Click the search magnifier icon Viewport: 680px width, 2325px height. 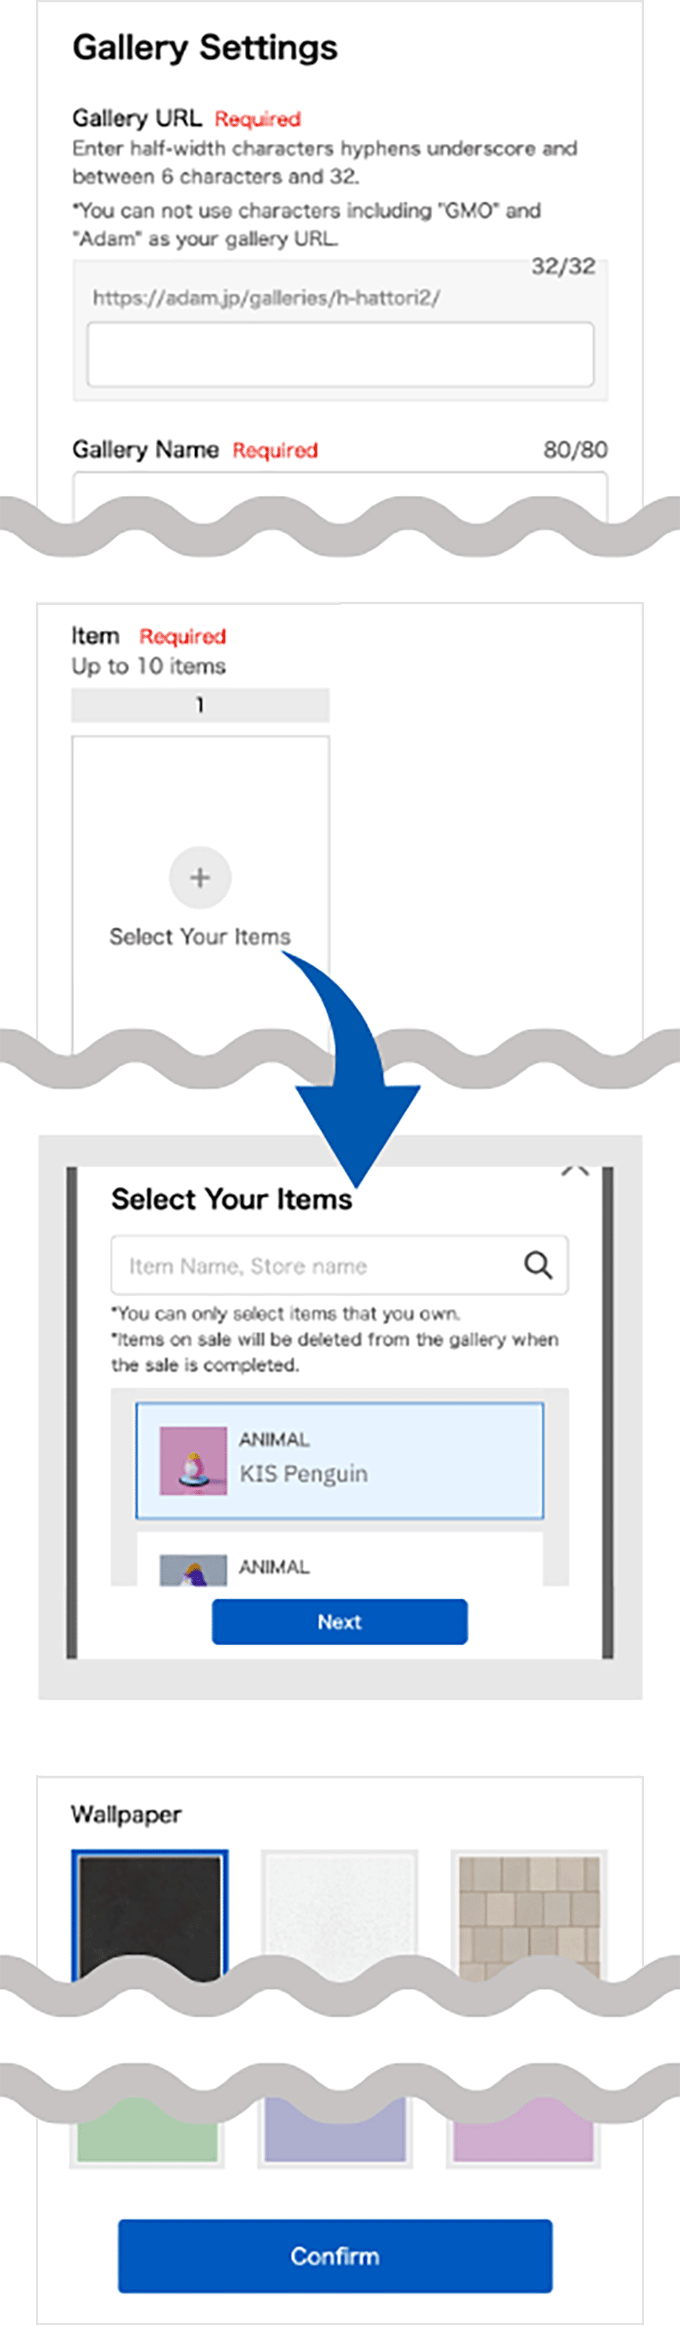(x=538, y=1265)
